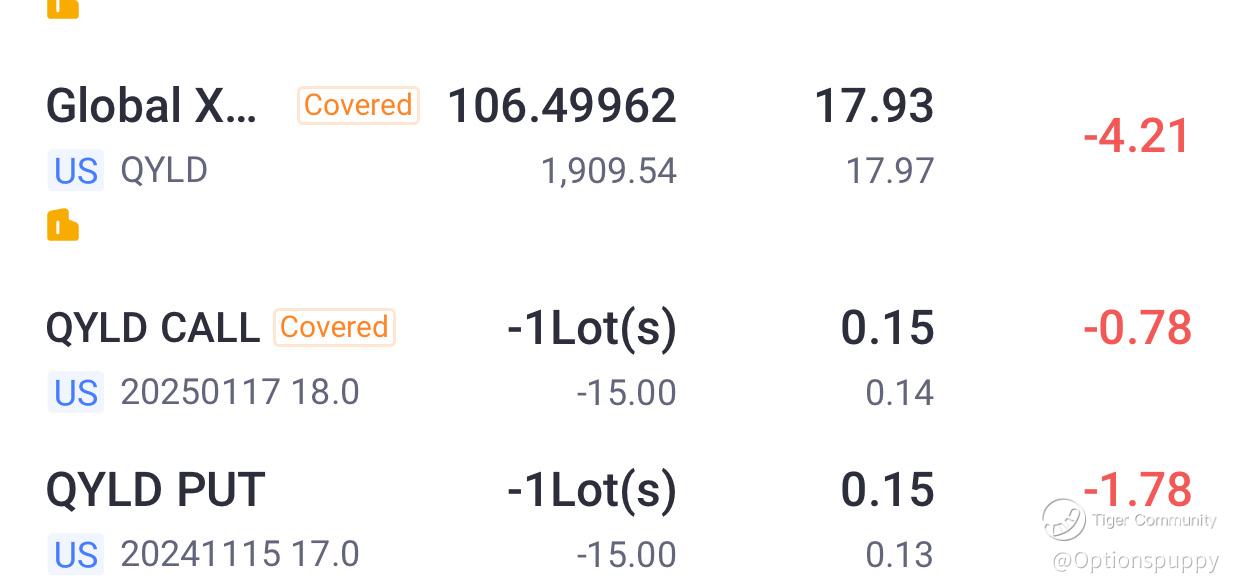1242x588 pixels.
Task: Tap the US badge next to 20241115 17.0
Action: point(76,554)
